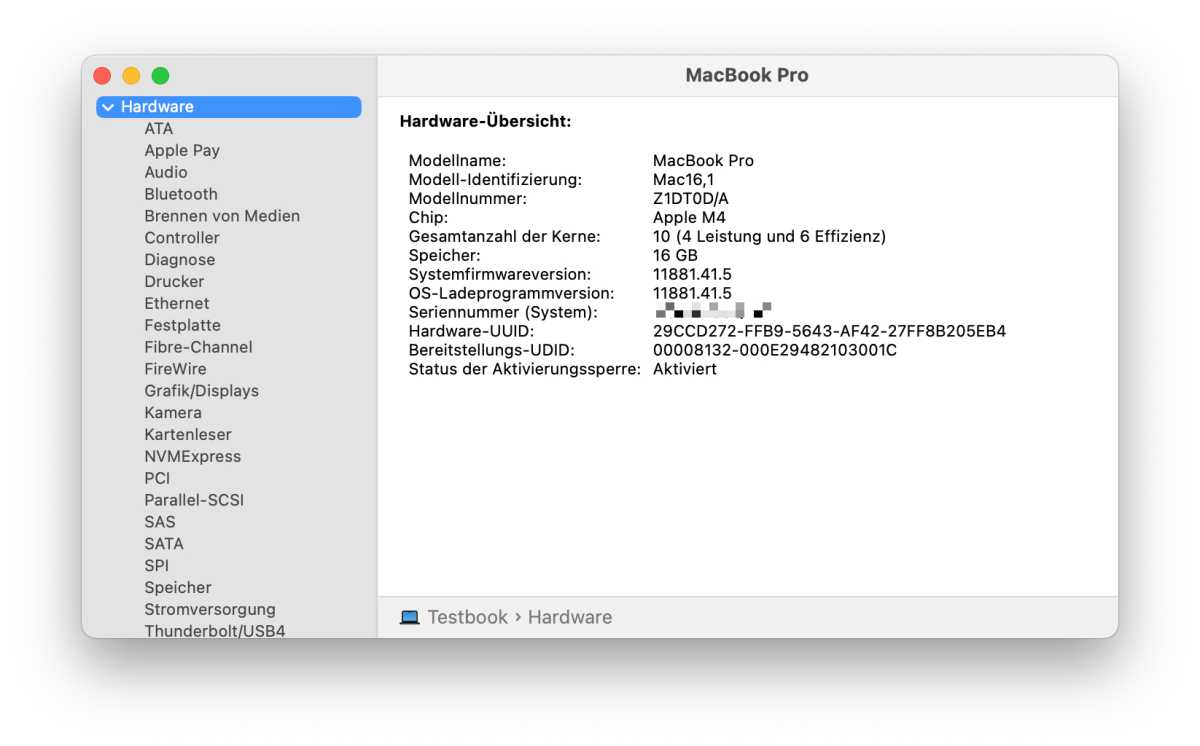Select the SATA entry
This screenshot has width=1200, height=746.
[x=164, y=544]
